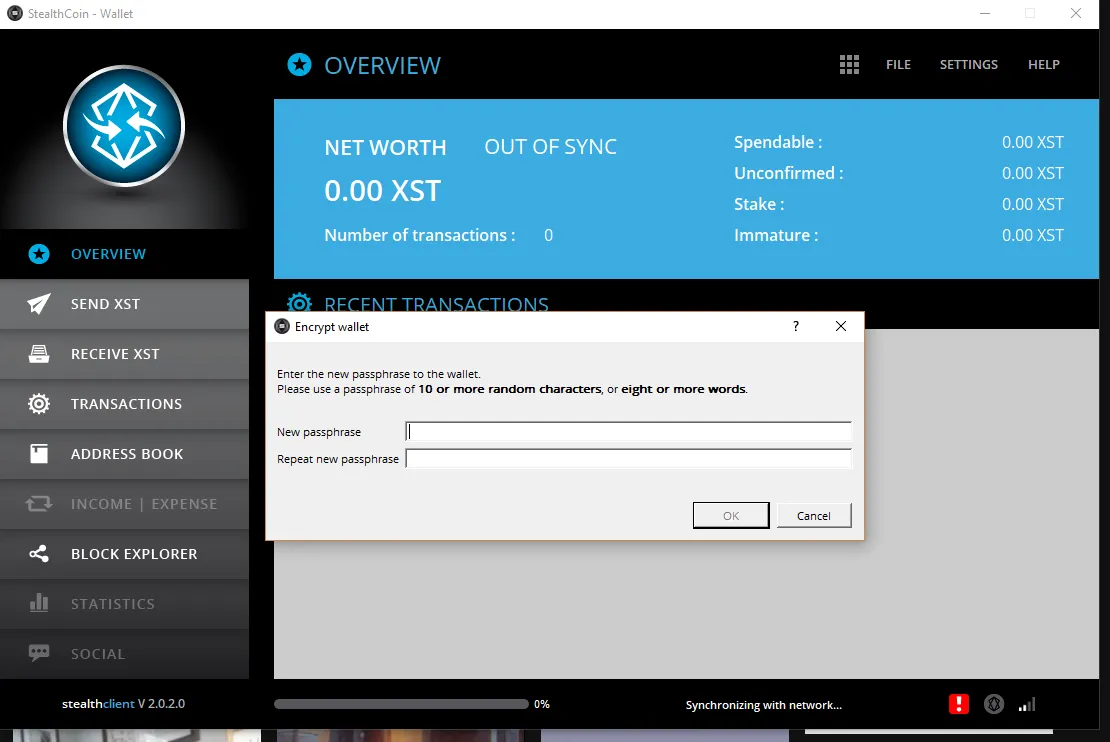Click the 'stealthclient V 2.0.2.0' version label
The height and width of the screenshot is (742, 1110).
pyautogui.click(x=123, y=704)
